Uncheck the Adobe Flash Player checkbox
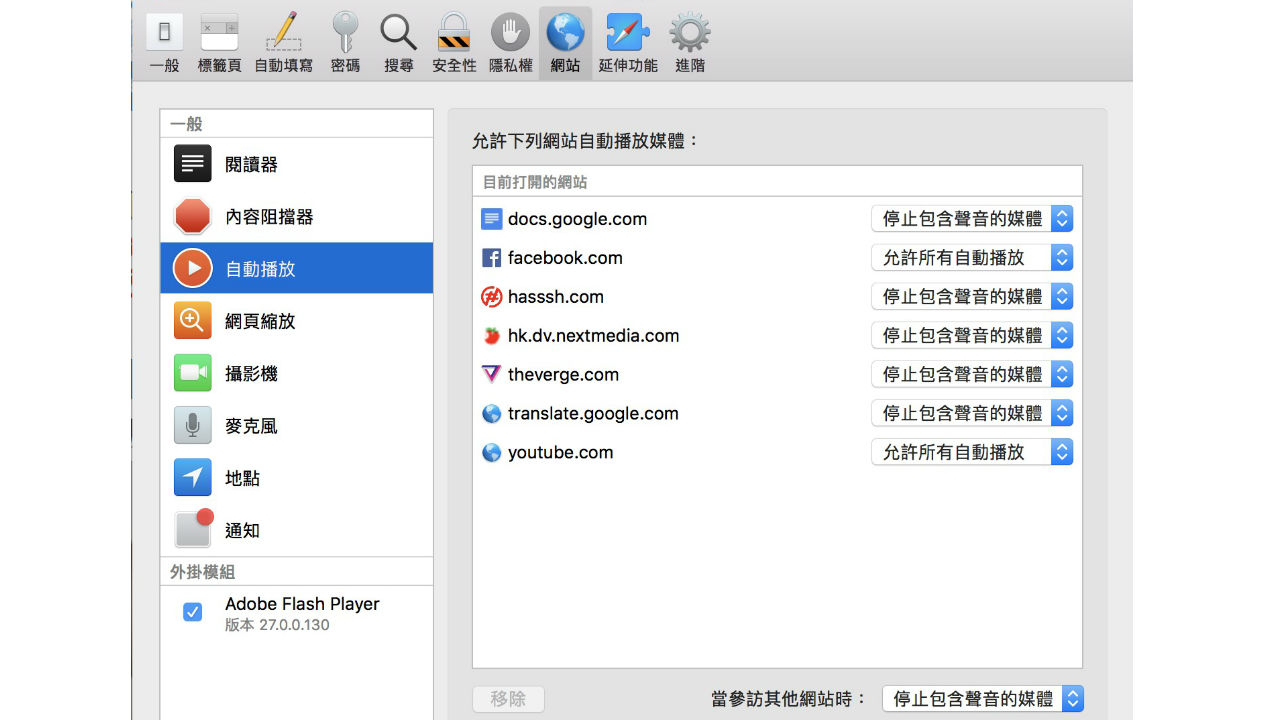The image size is (1280, 720). click(x=193, y=612)
